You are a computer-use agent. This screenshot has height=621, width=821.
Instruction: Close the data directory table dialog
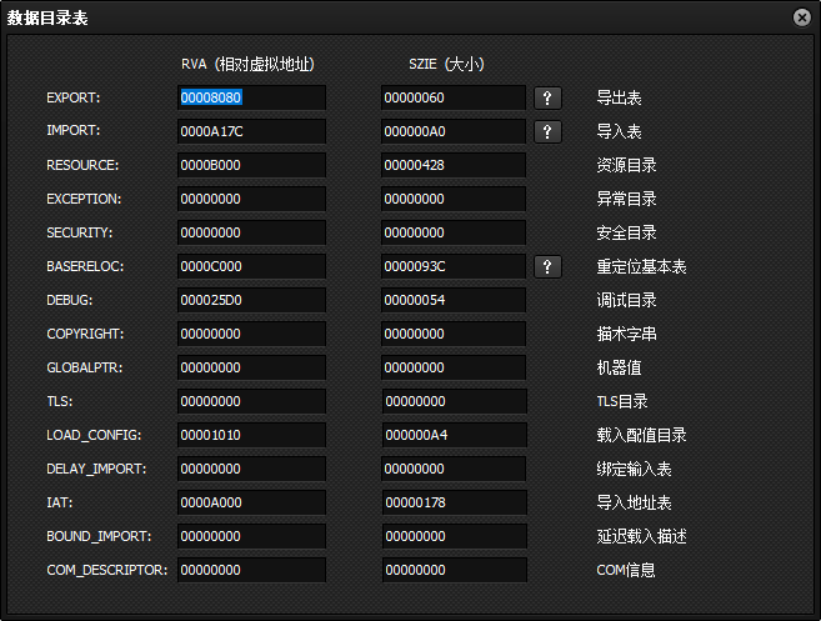click(802, 17)
